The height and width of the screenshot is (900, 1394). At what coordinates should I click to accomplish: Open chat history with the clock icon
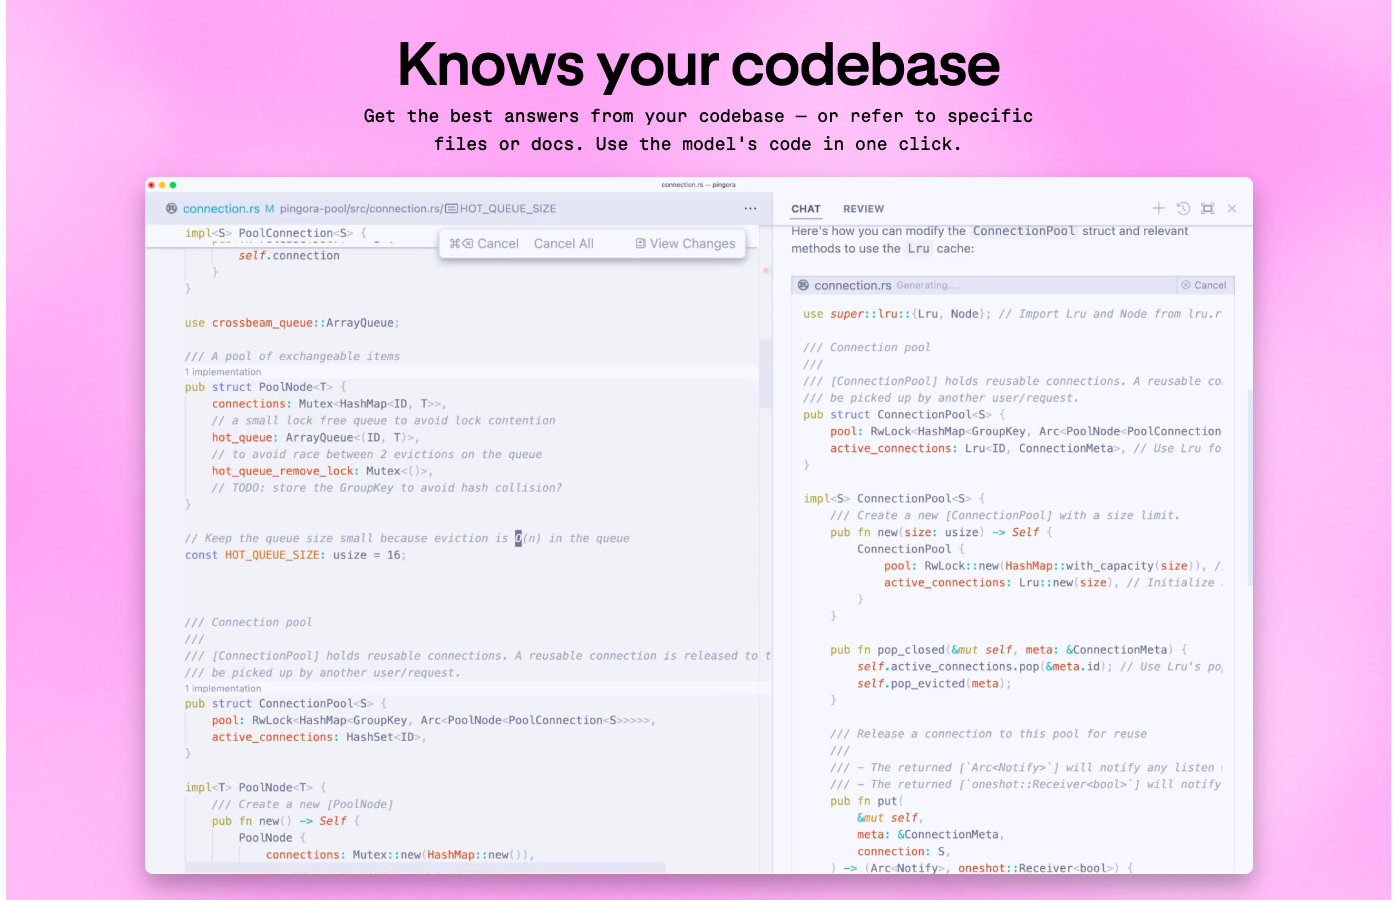pyautogui.click(x=1183, y=208)
